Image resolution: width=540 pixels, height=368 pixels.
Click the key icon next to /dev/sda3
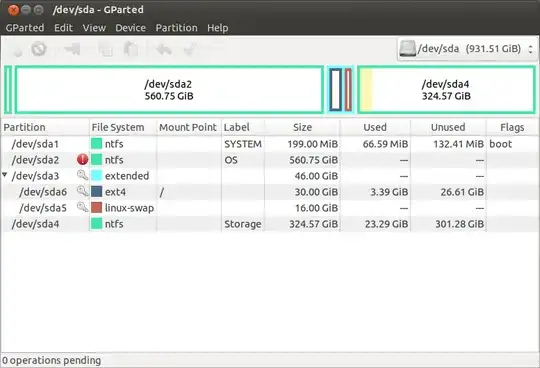pyautogui.click(x=83, y=176)
